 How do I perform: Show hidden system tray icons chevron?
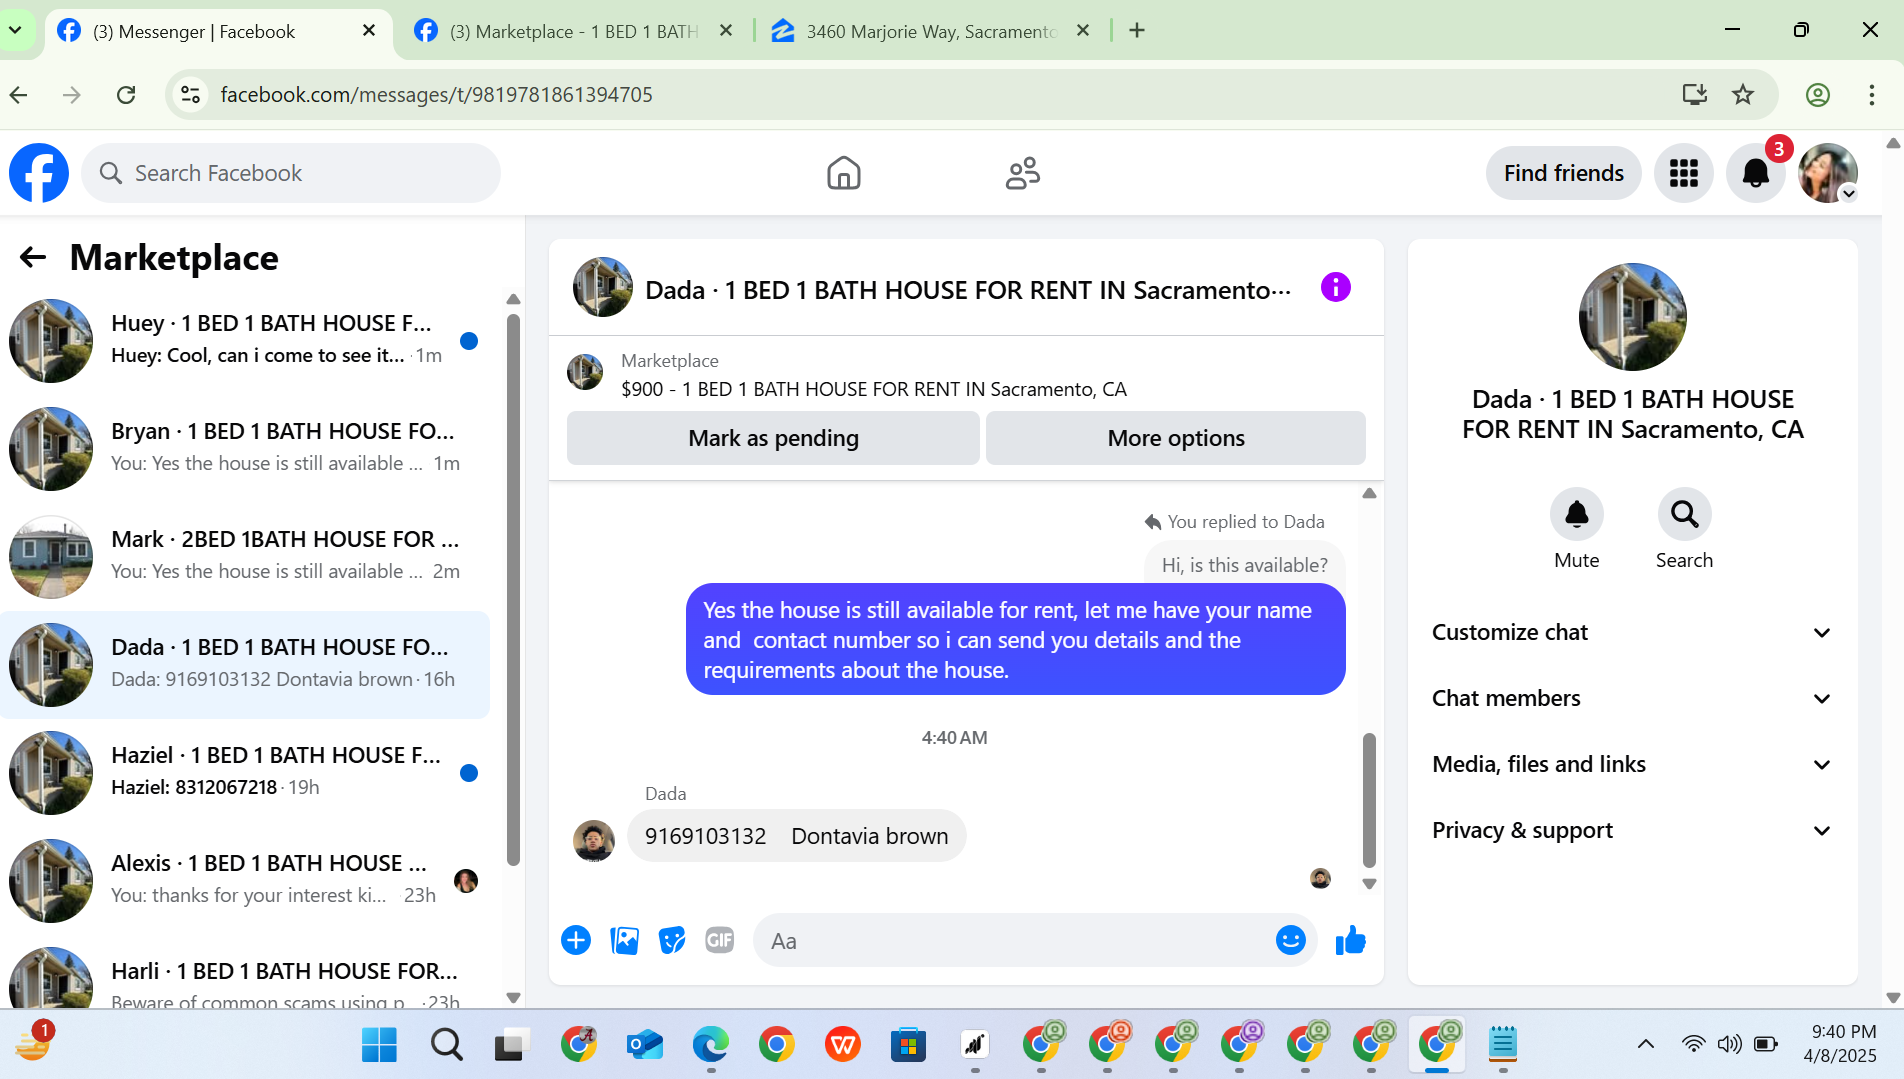click(x=1645, y=1045)
